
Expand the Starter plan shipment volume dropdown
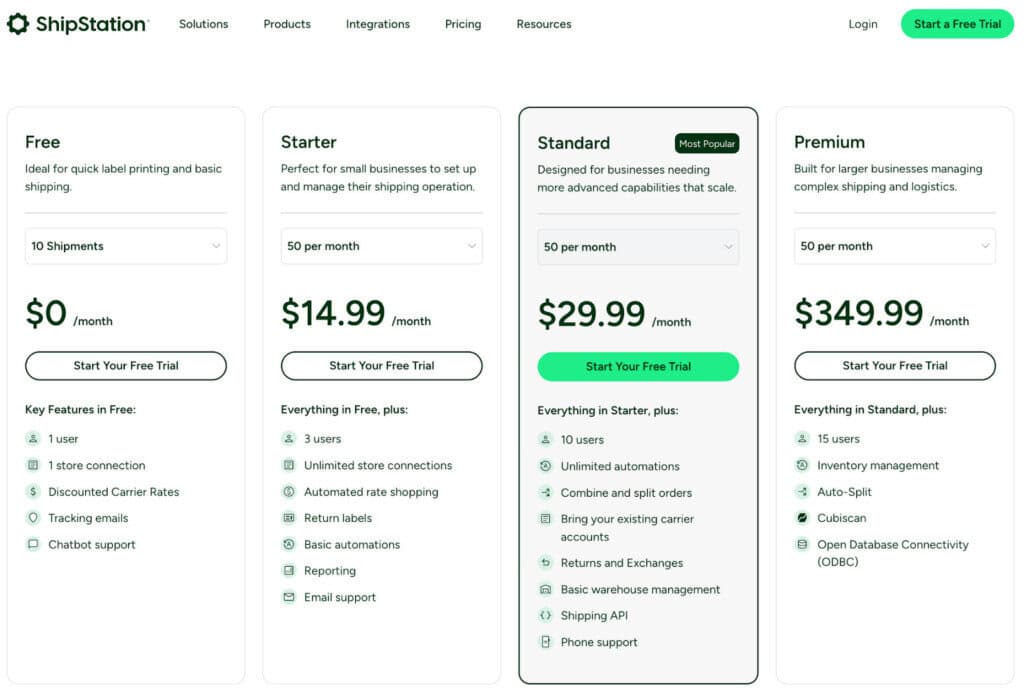382,246
